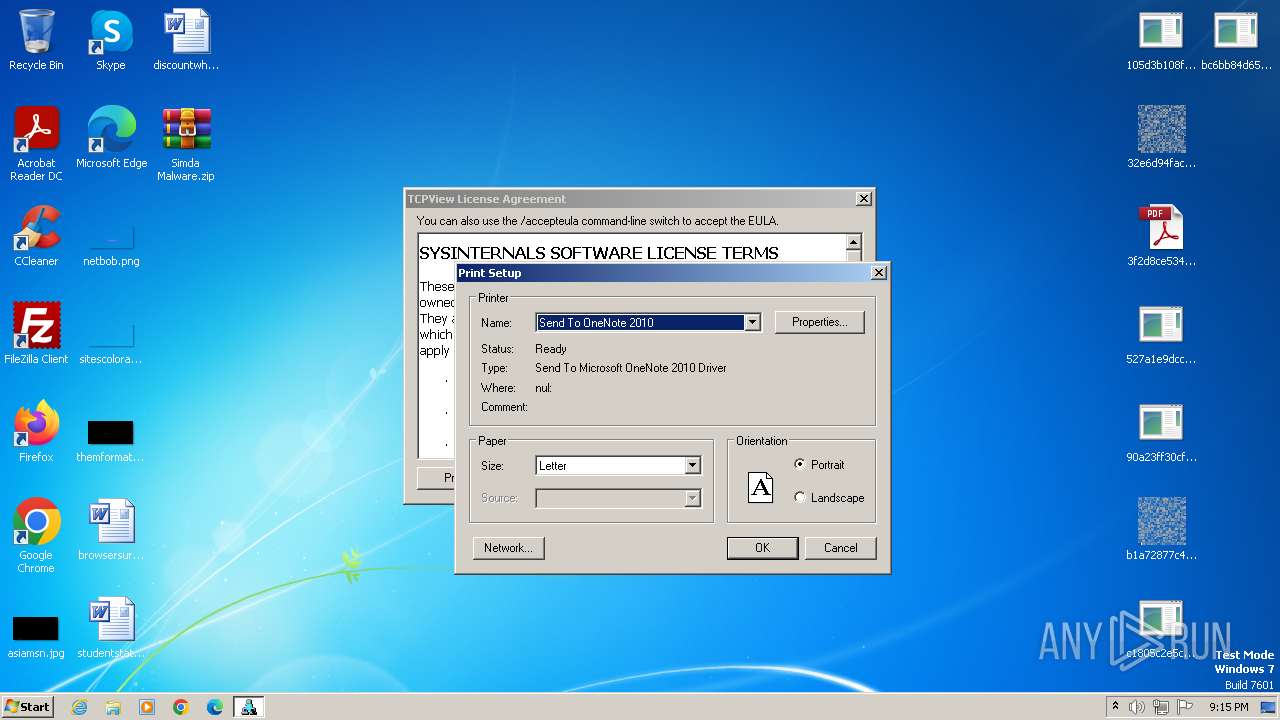Click Edge icon in taskbar
The width and height of the screenshot is (1280, 720).
[215, 707]
